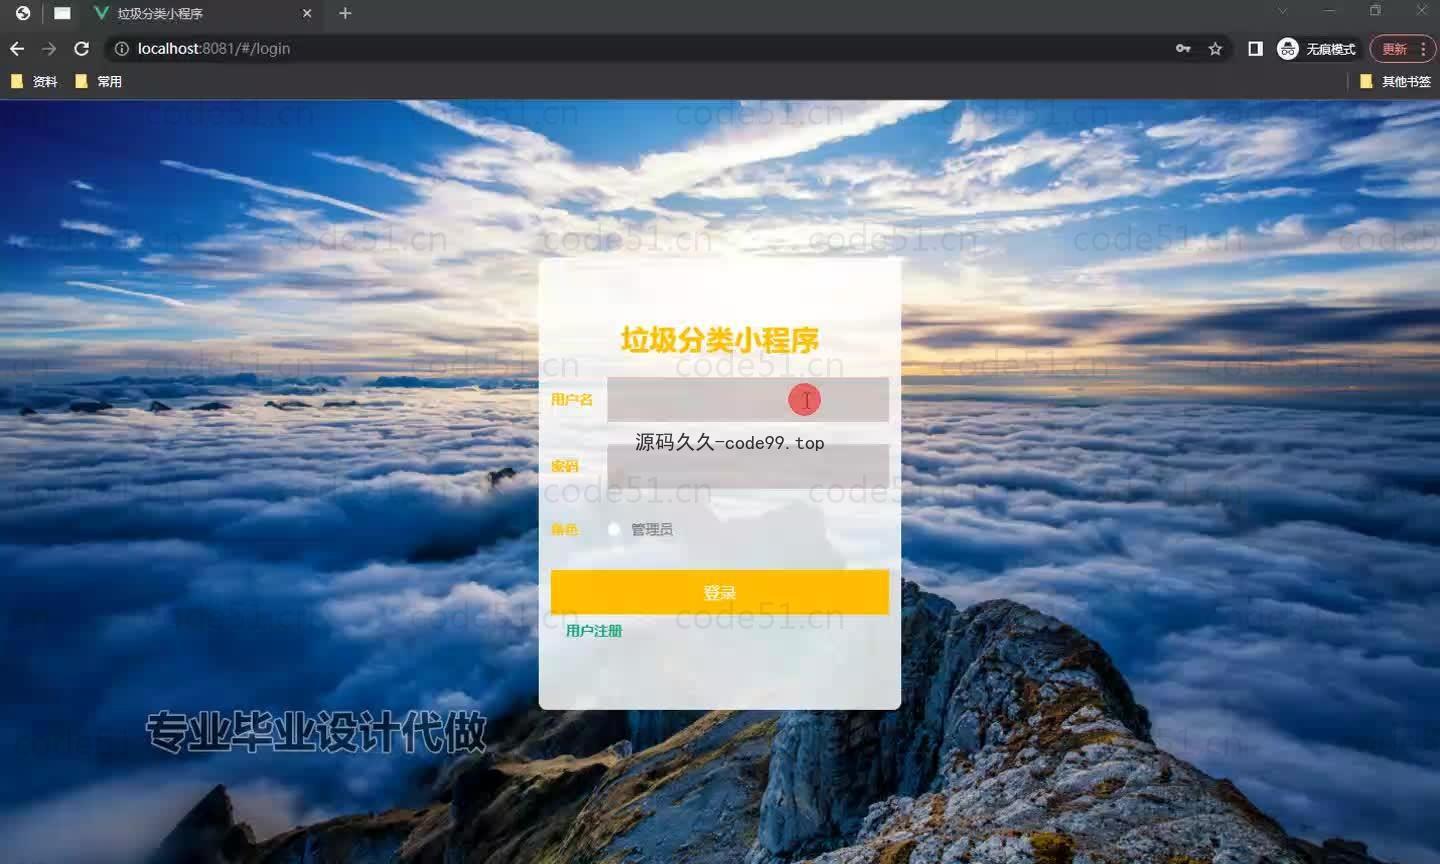Click the address bar URL localhost:8081

pos(214,49)
